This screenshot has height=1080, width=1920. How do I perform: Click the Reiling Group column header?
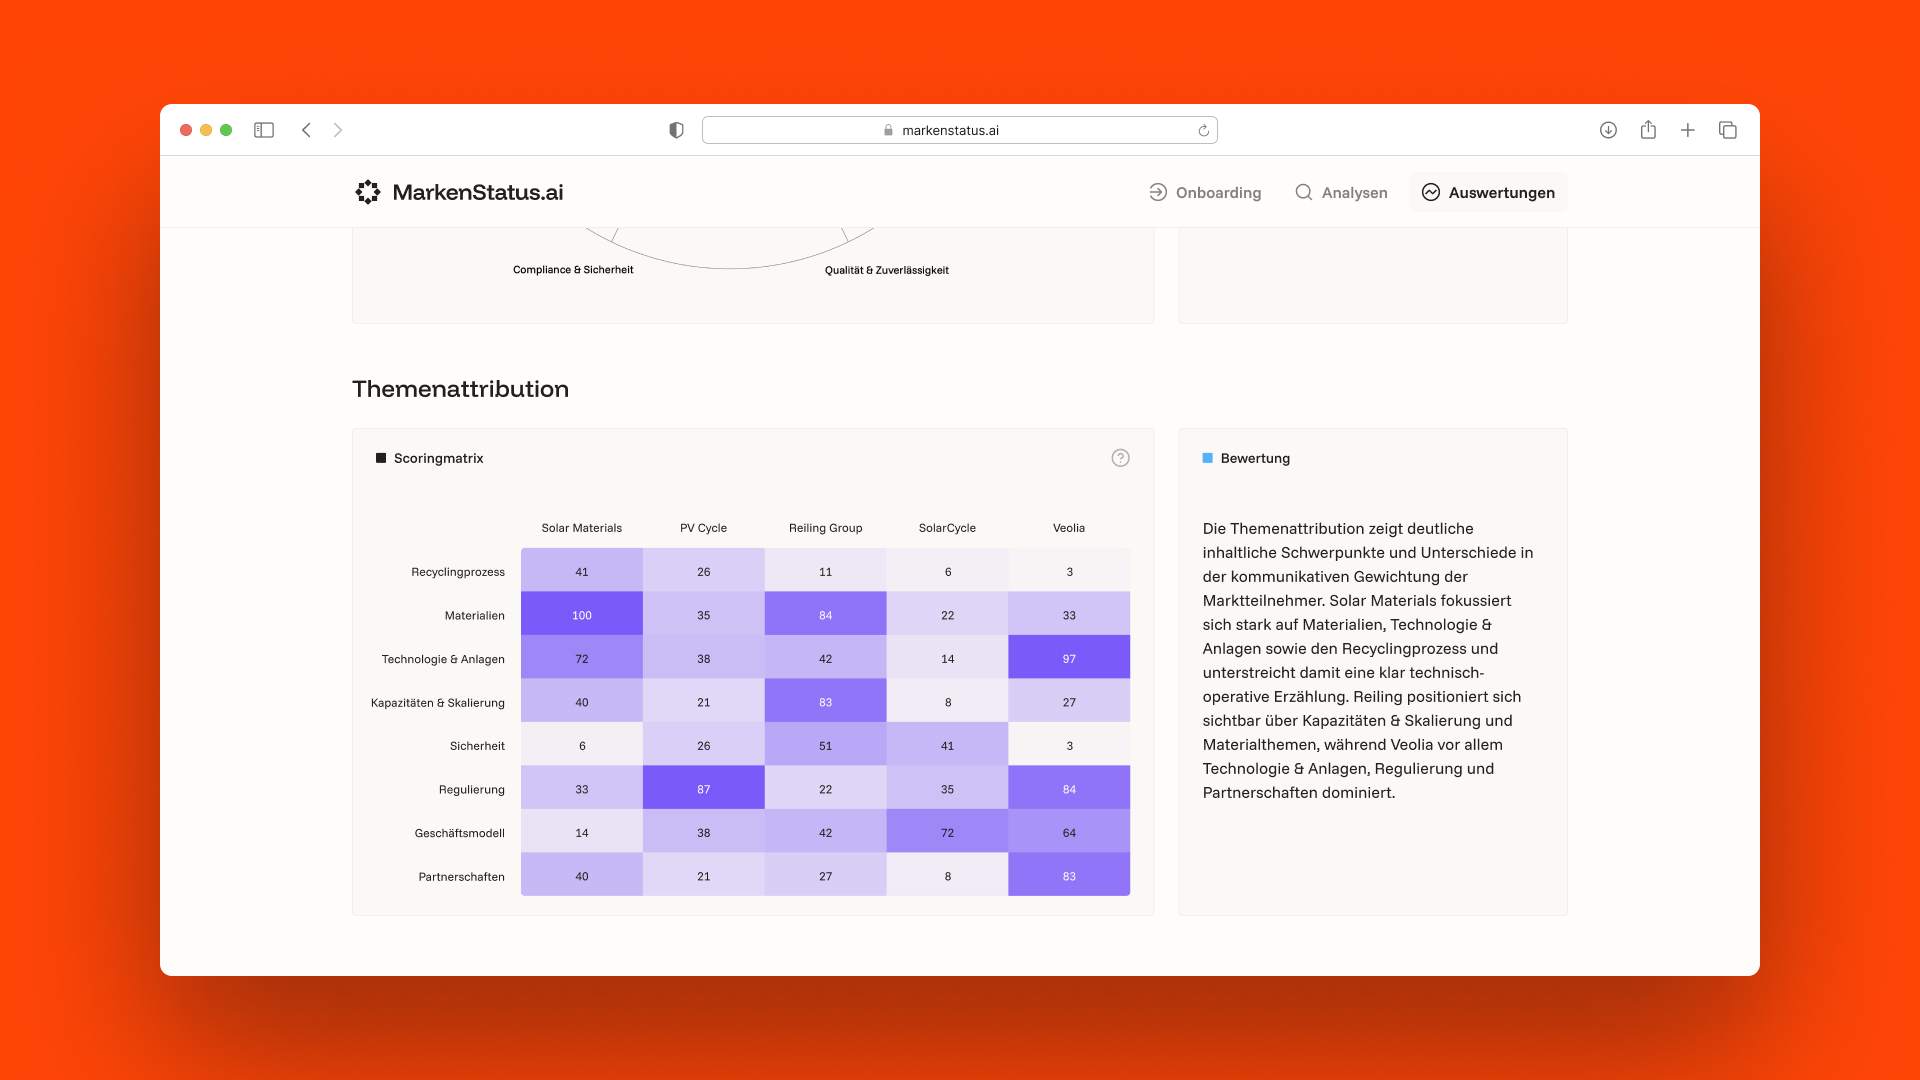(x=826, y=528)
